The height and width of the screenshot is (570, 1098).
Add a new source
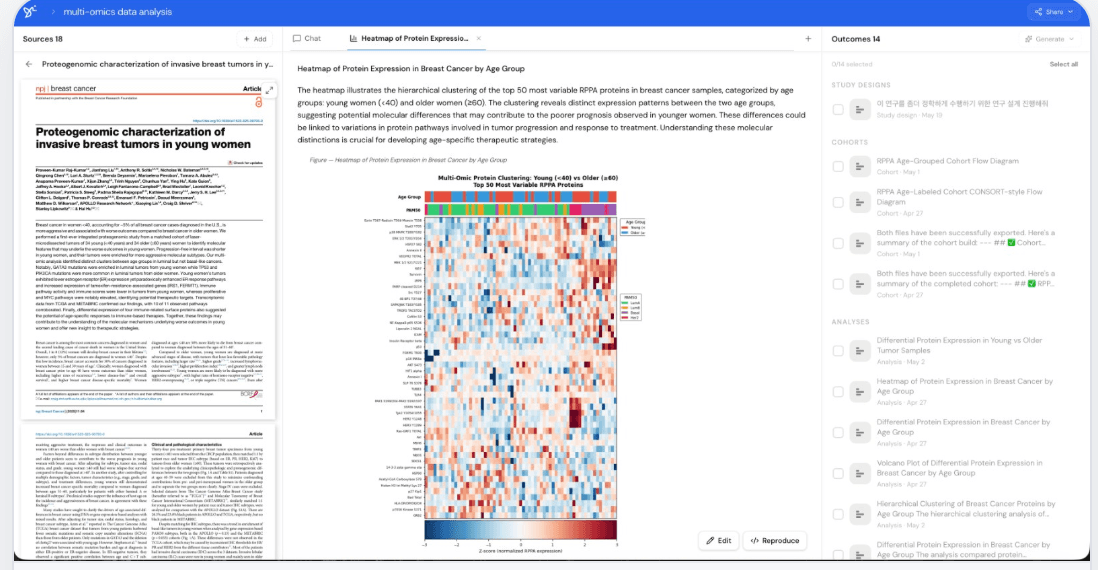tap(256, 39)
